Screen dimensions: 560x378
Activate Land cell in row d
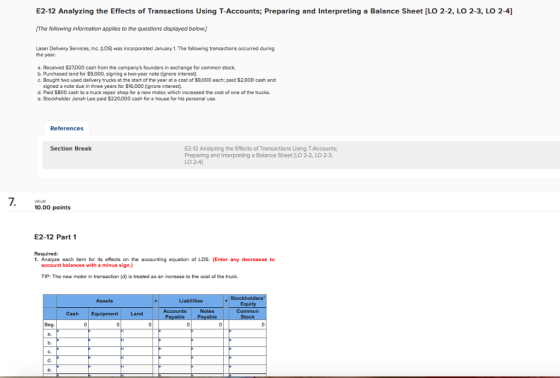[137, 360]
